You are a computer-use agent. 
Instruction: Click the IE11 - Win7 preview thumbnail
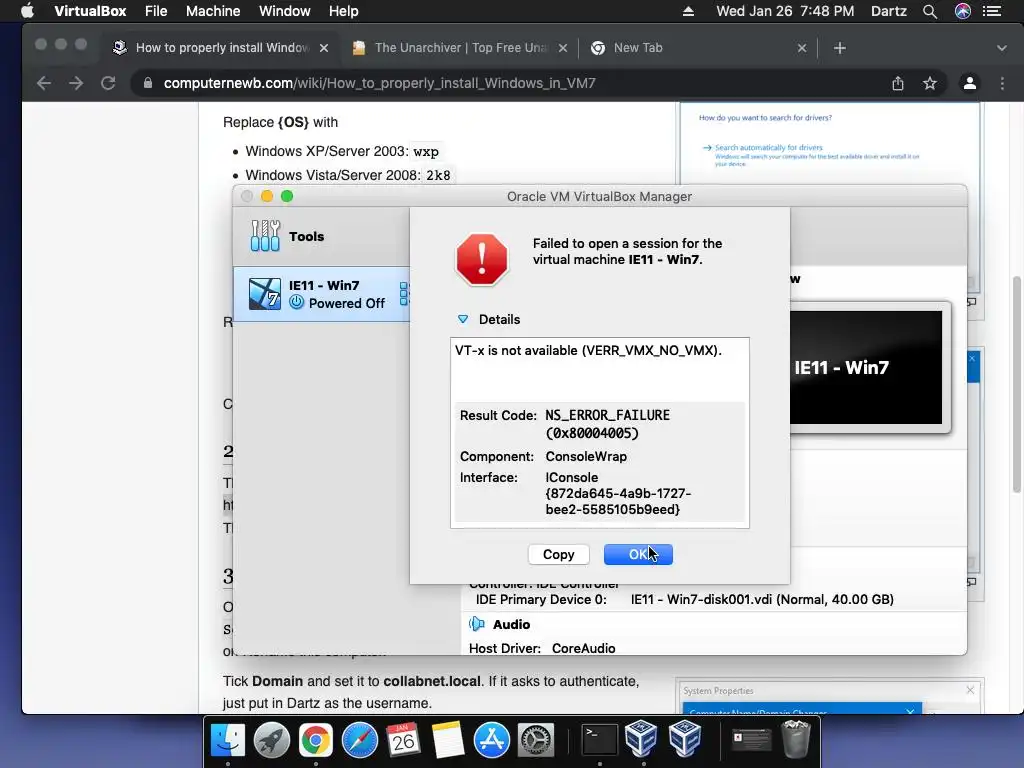866,367
